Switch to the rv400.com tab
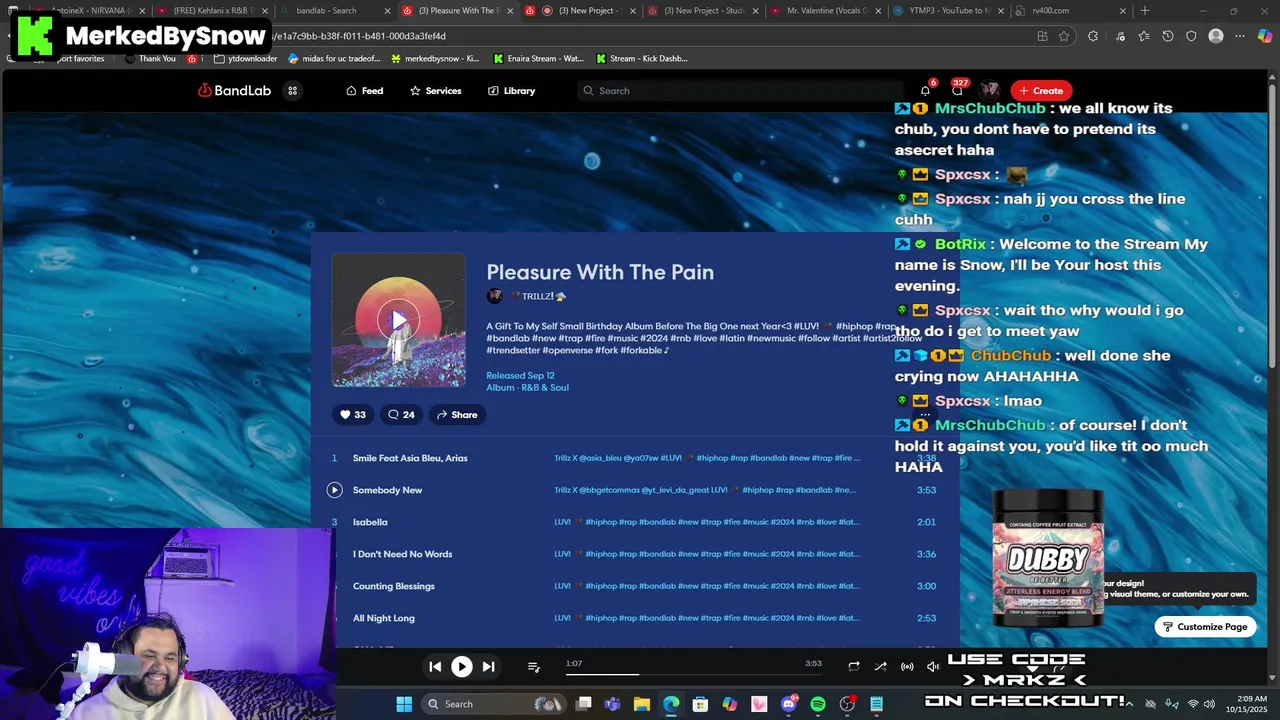 tap(1072, 11)
